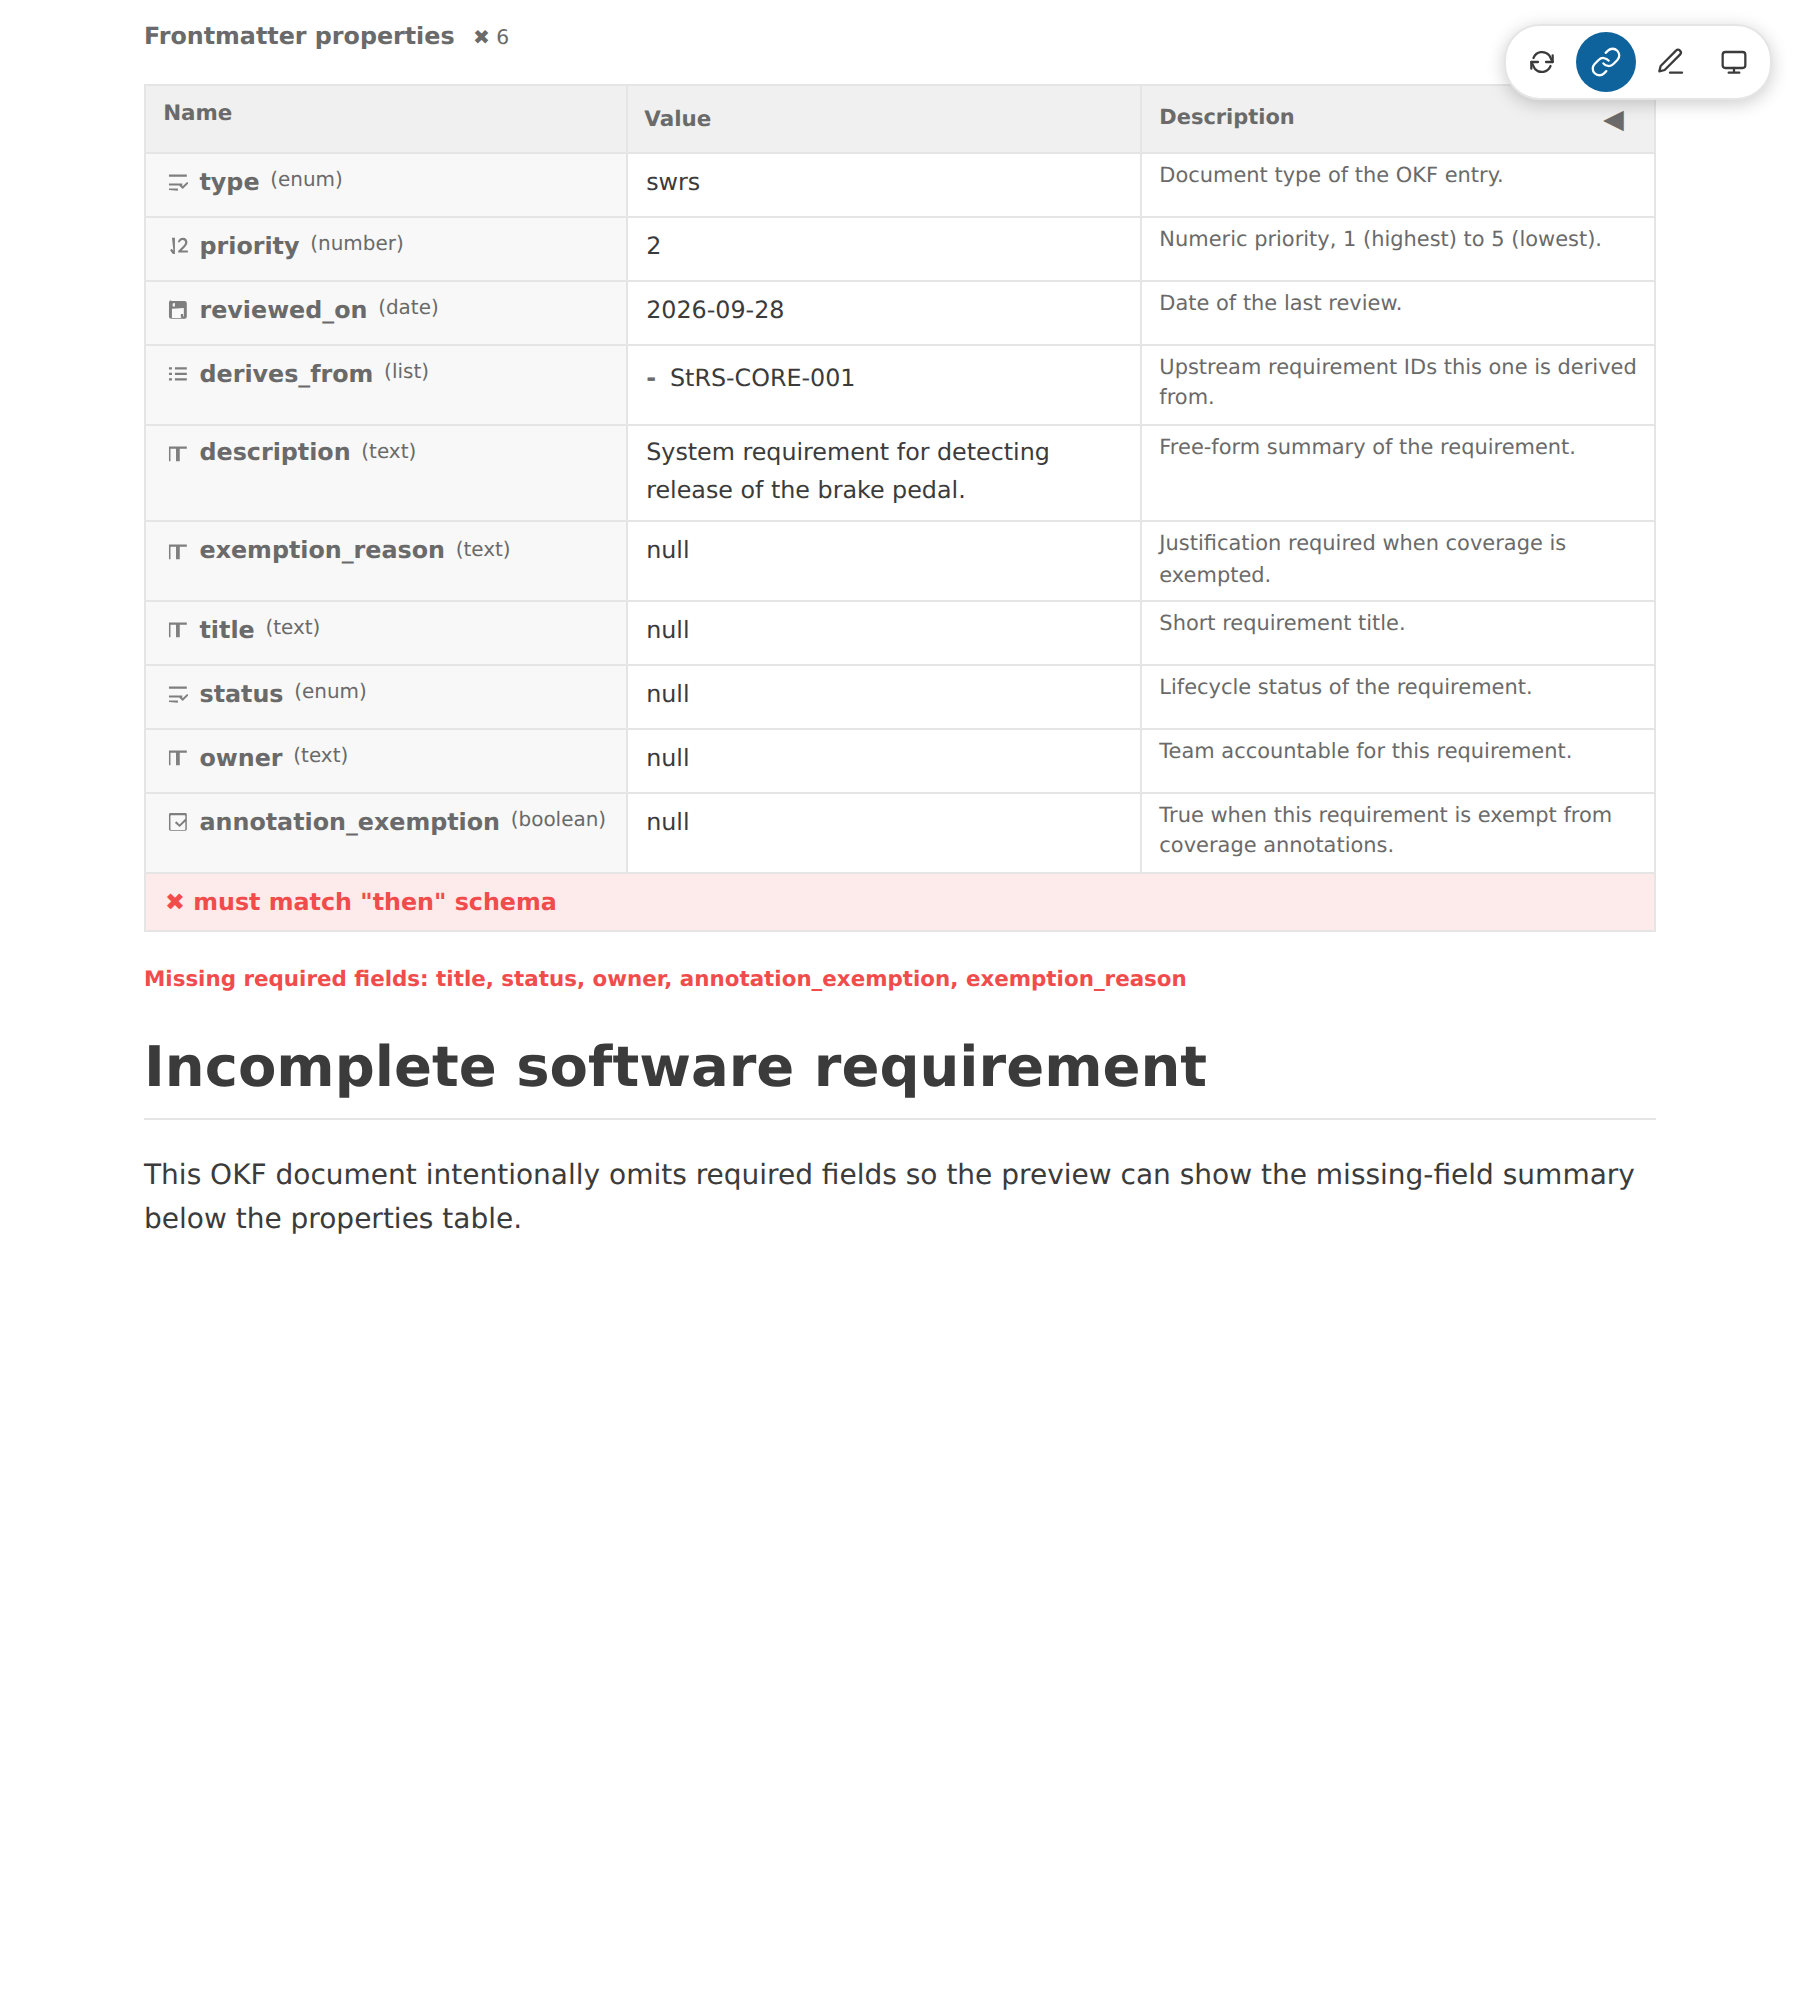Click the null value for owner

click(668, 758)
